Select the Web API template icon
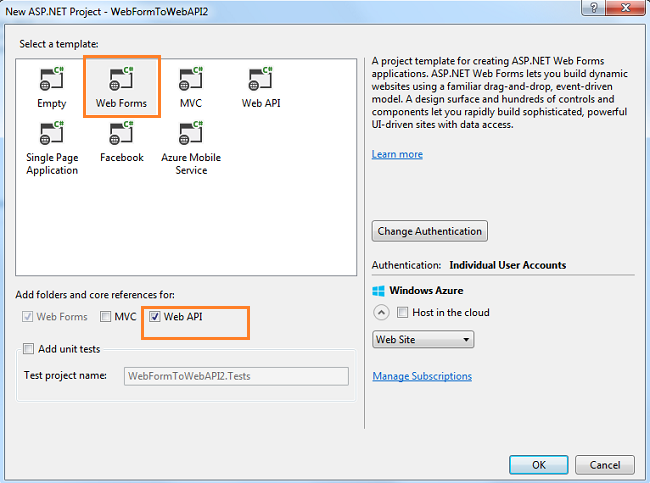 (x=259, y=80)
